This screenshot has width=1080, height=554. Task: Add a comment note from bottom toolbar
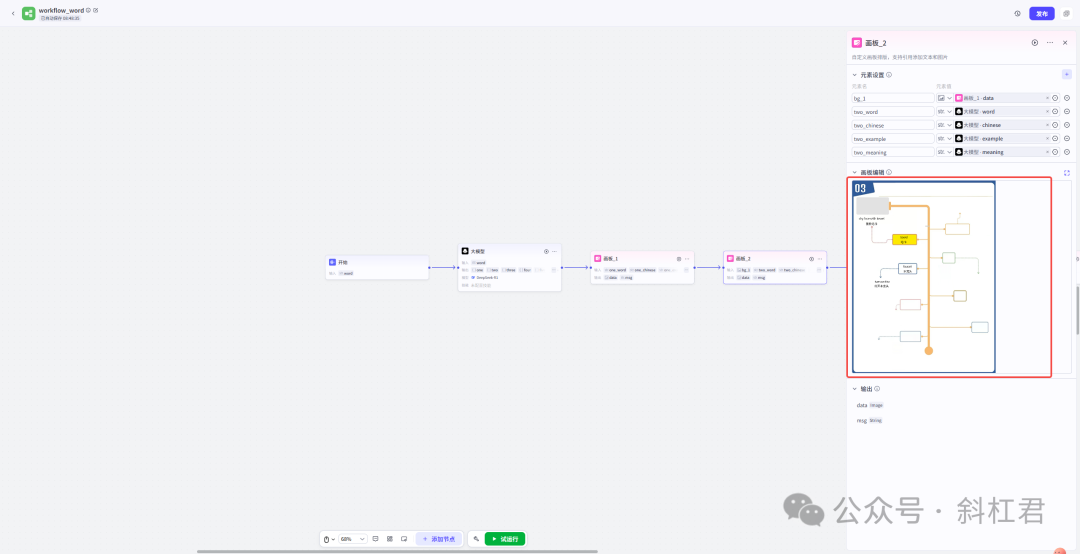(x=375, y=539)
